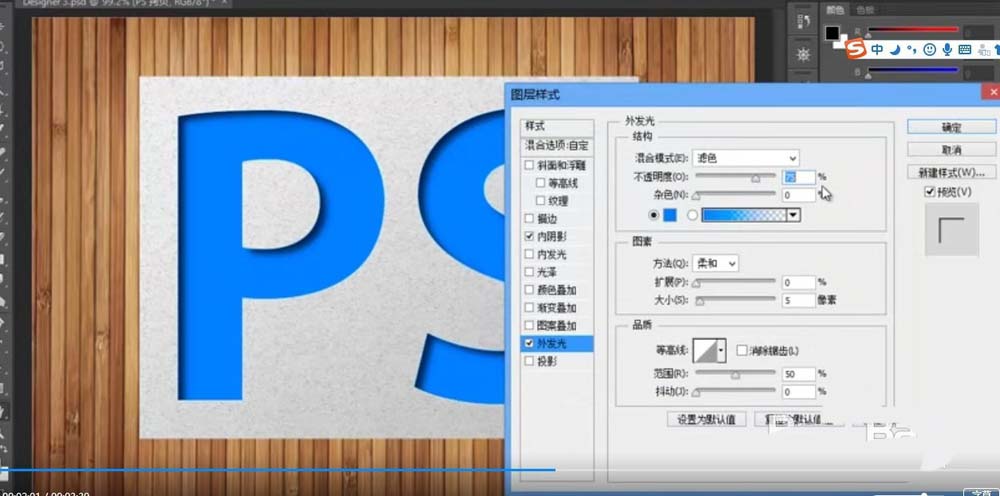The height and width of the screenshot is (496, 1000).
Task: Open the soft keyboard icon in Sogou bar
Action: pos(965,49)
